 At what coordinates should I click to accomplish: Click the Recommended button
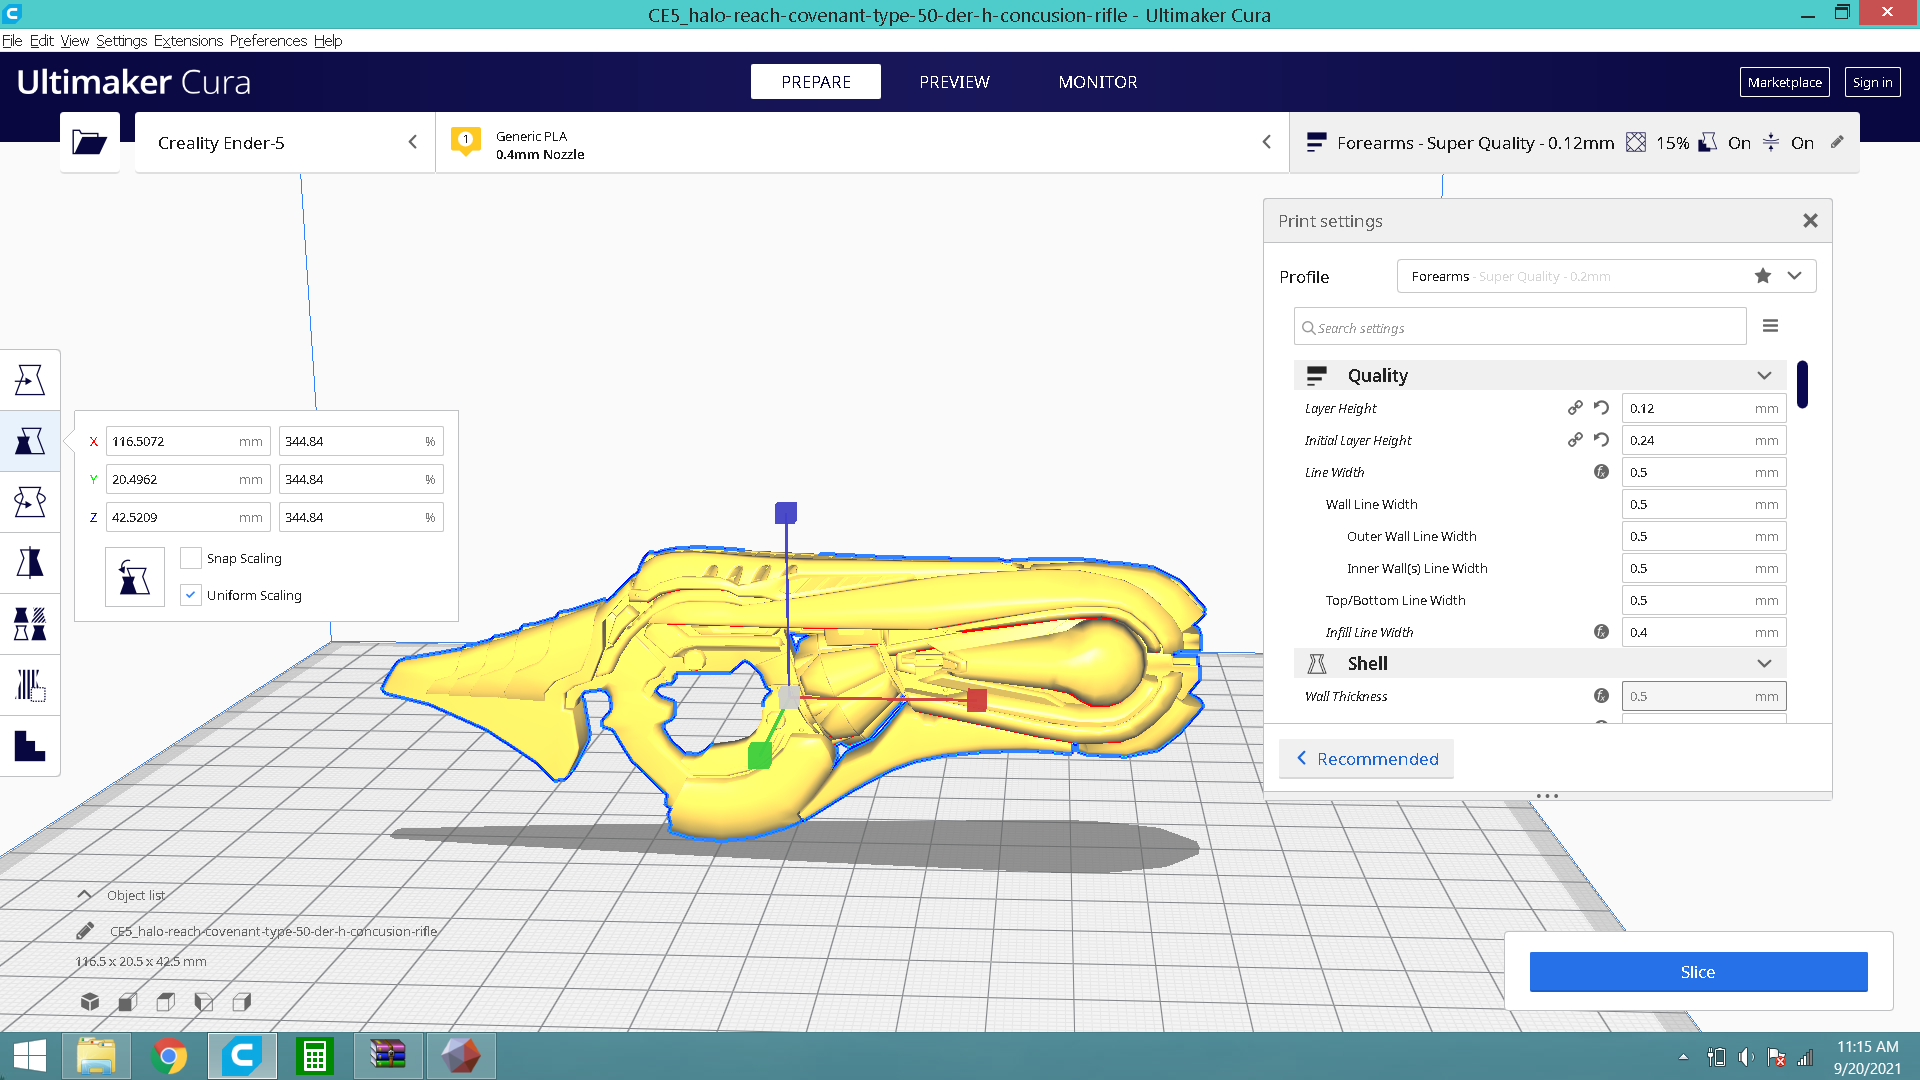(1367, 759)
